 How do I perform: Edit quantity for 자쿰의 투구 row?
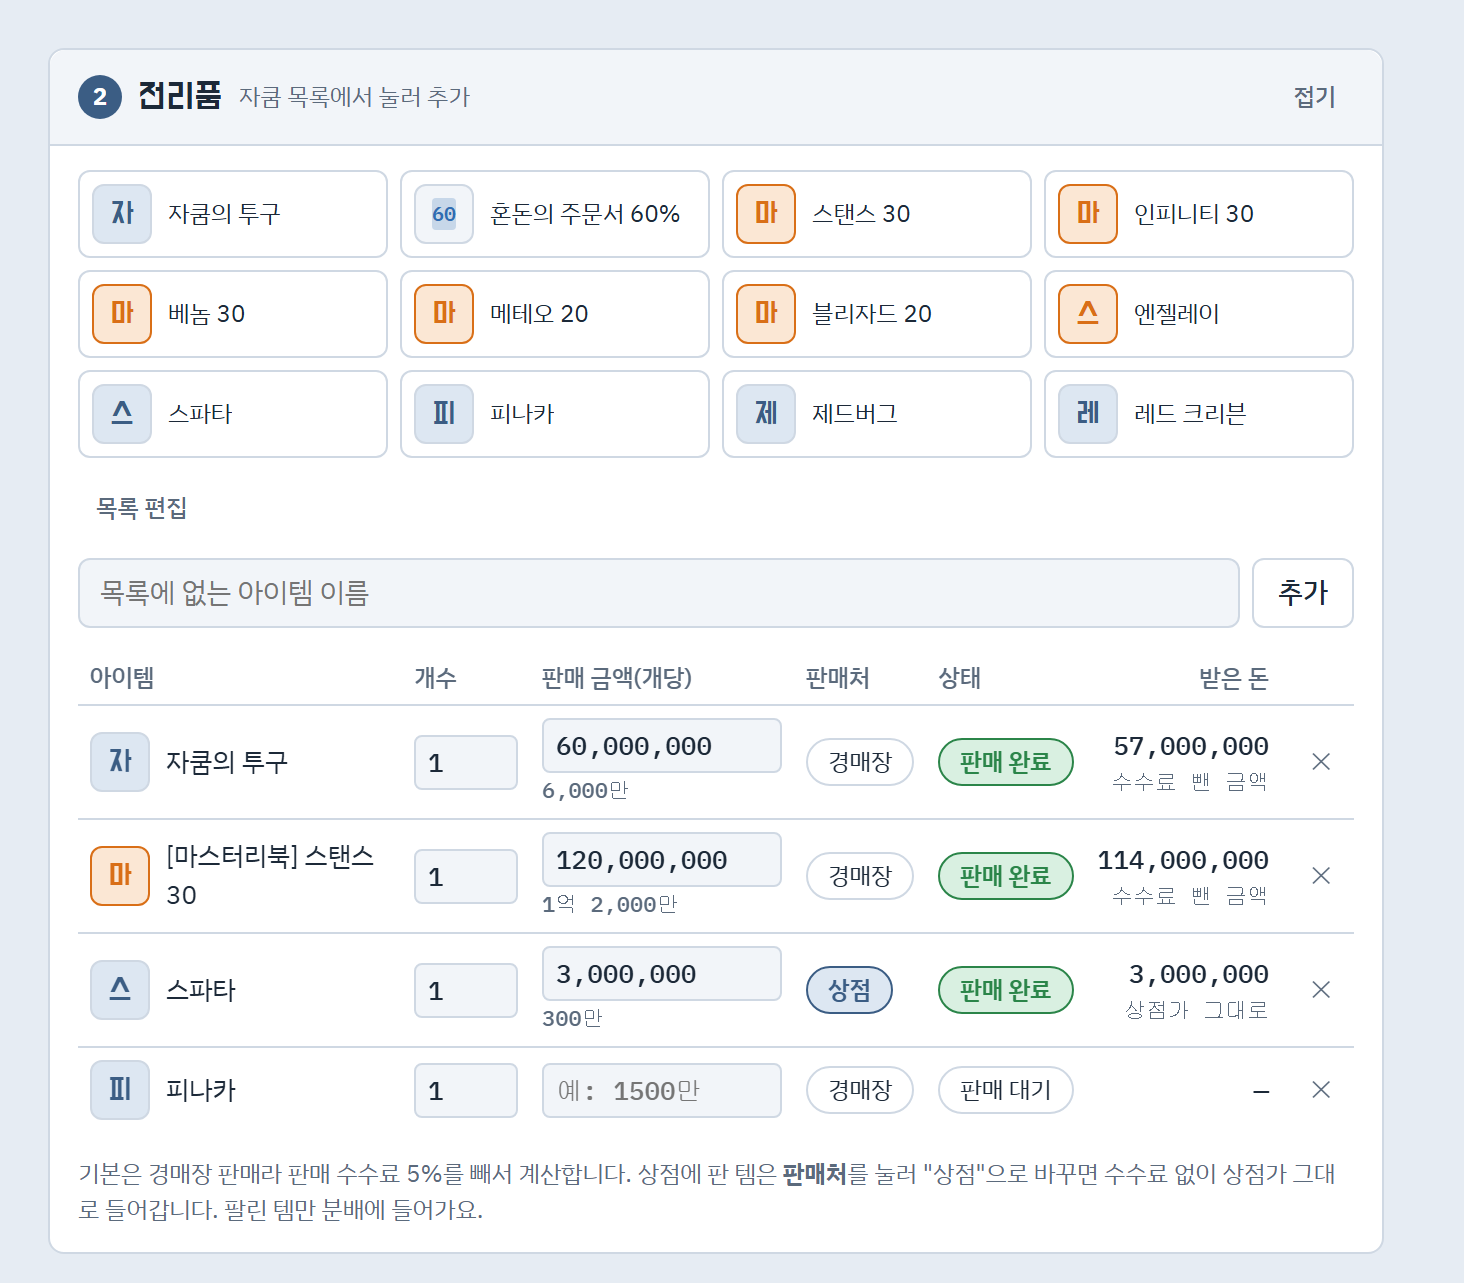(x=466, y=763)
